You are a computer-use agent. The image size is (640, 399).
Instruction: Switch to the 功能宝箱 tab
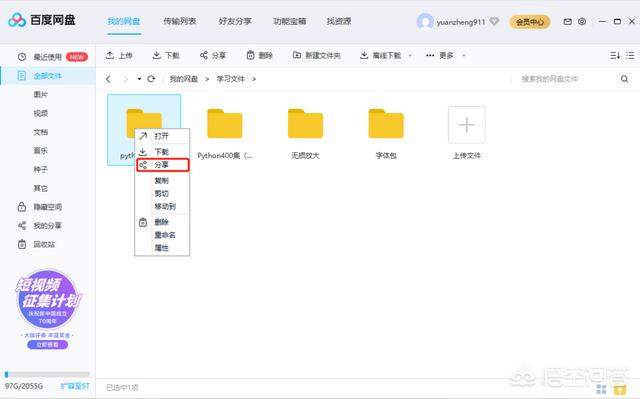click(290, 21)
